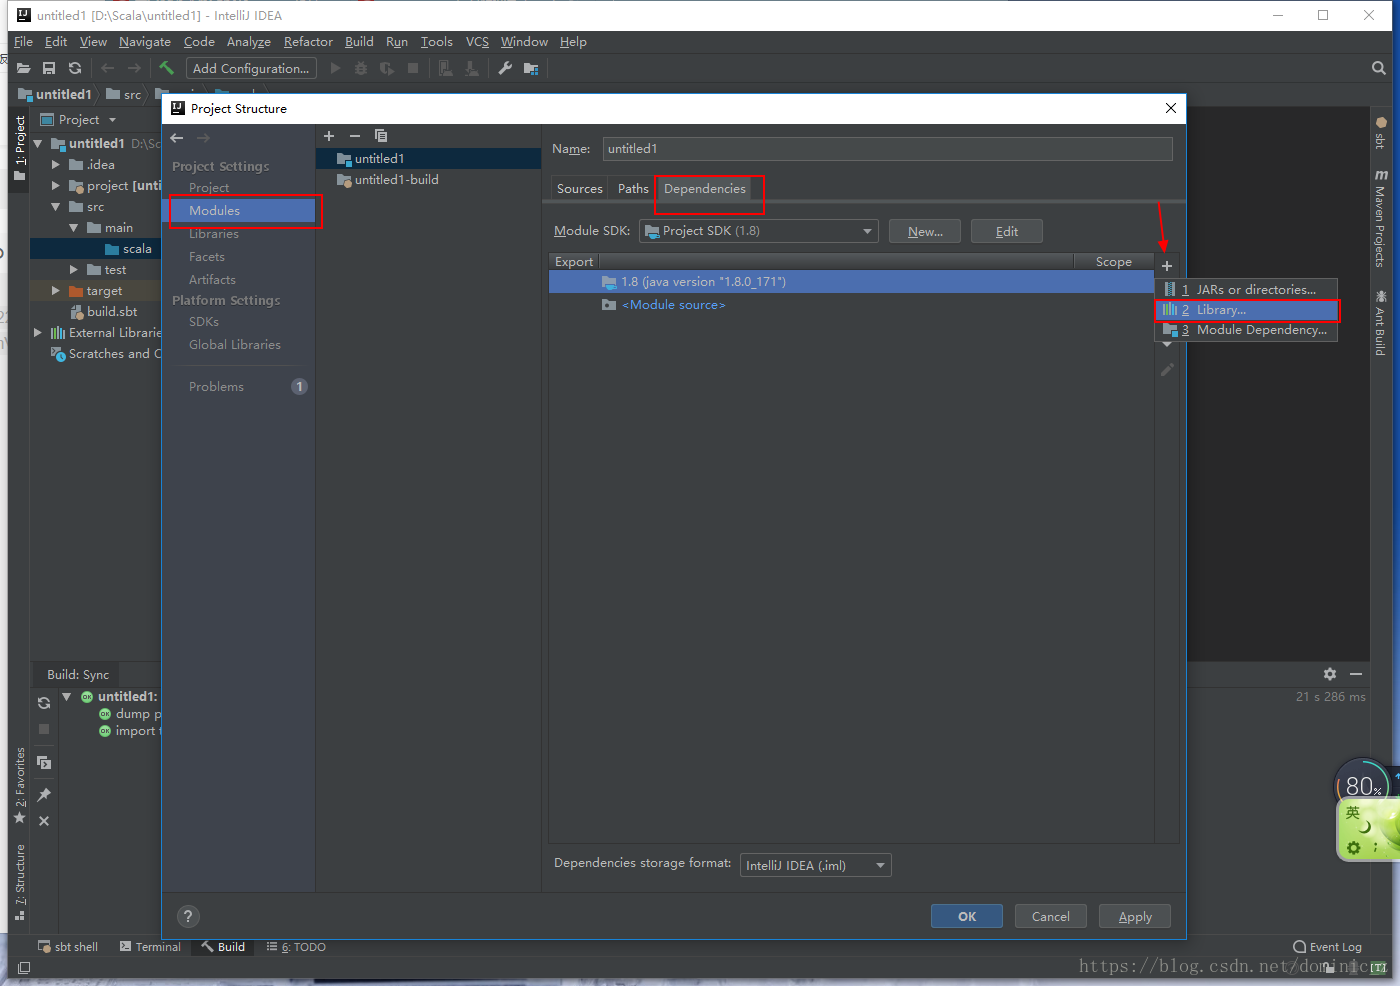Open Terminal tool window tab
The width and height of the screenshot is (1400, 986).
150,947
